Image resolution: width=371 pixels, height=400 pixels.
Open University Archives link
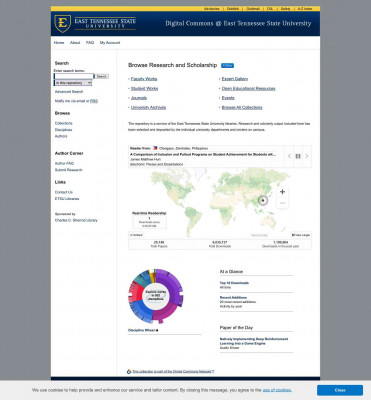point(148,108)
